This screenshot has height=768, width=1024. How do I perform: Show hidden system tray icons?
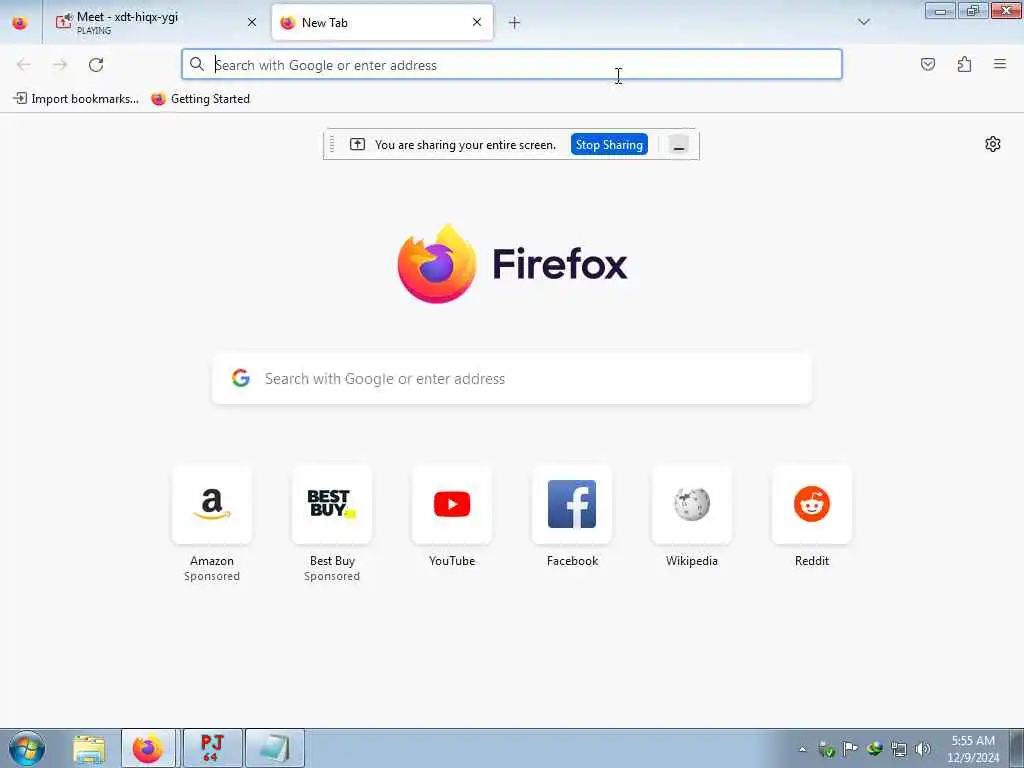(x=802, y=750)
